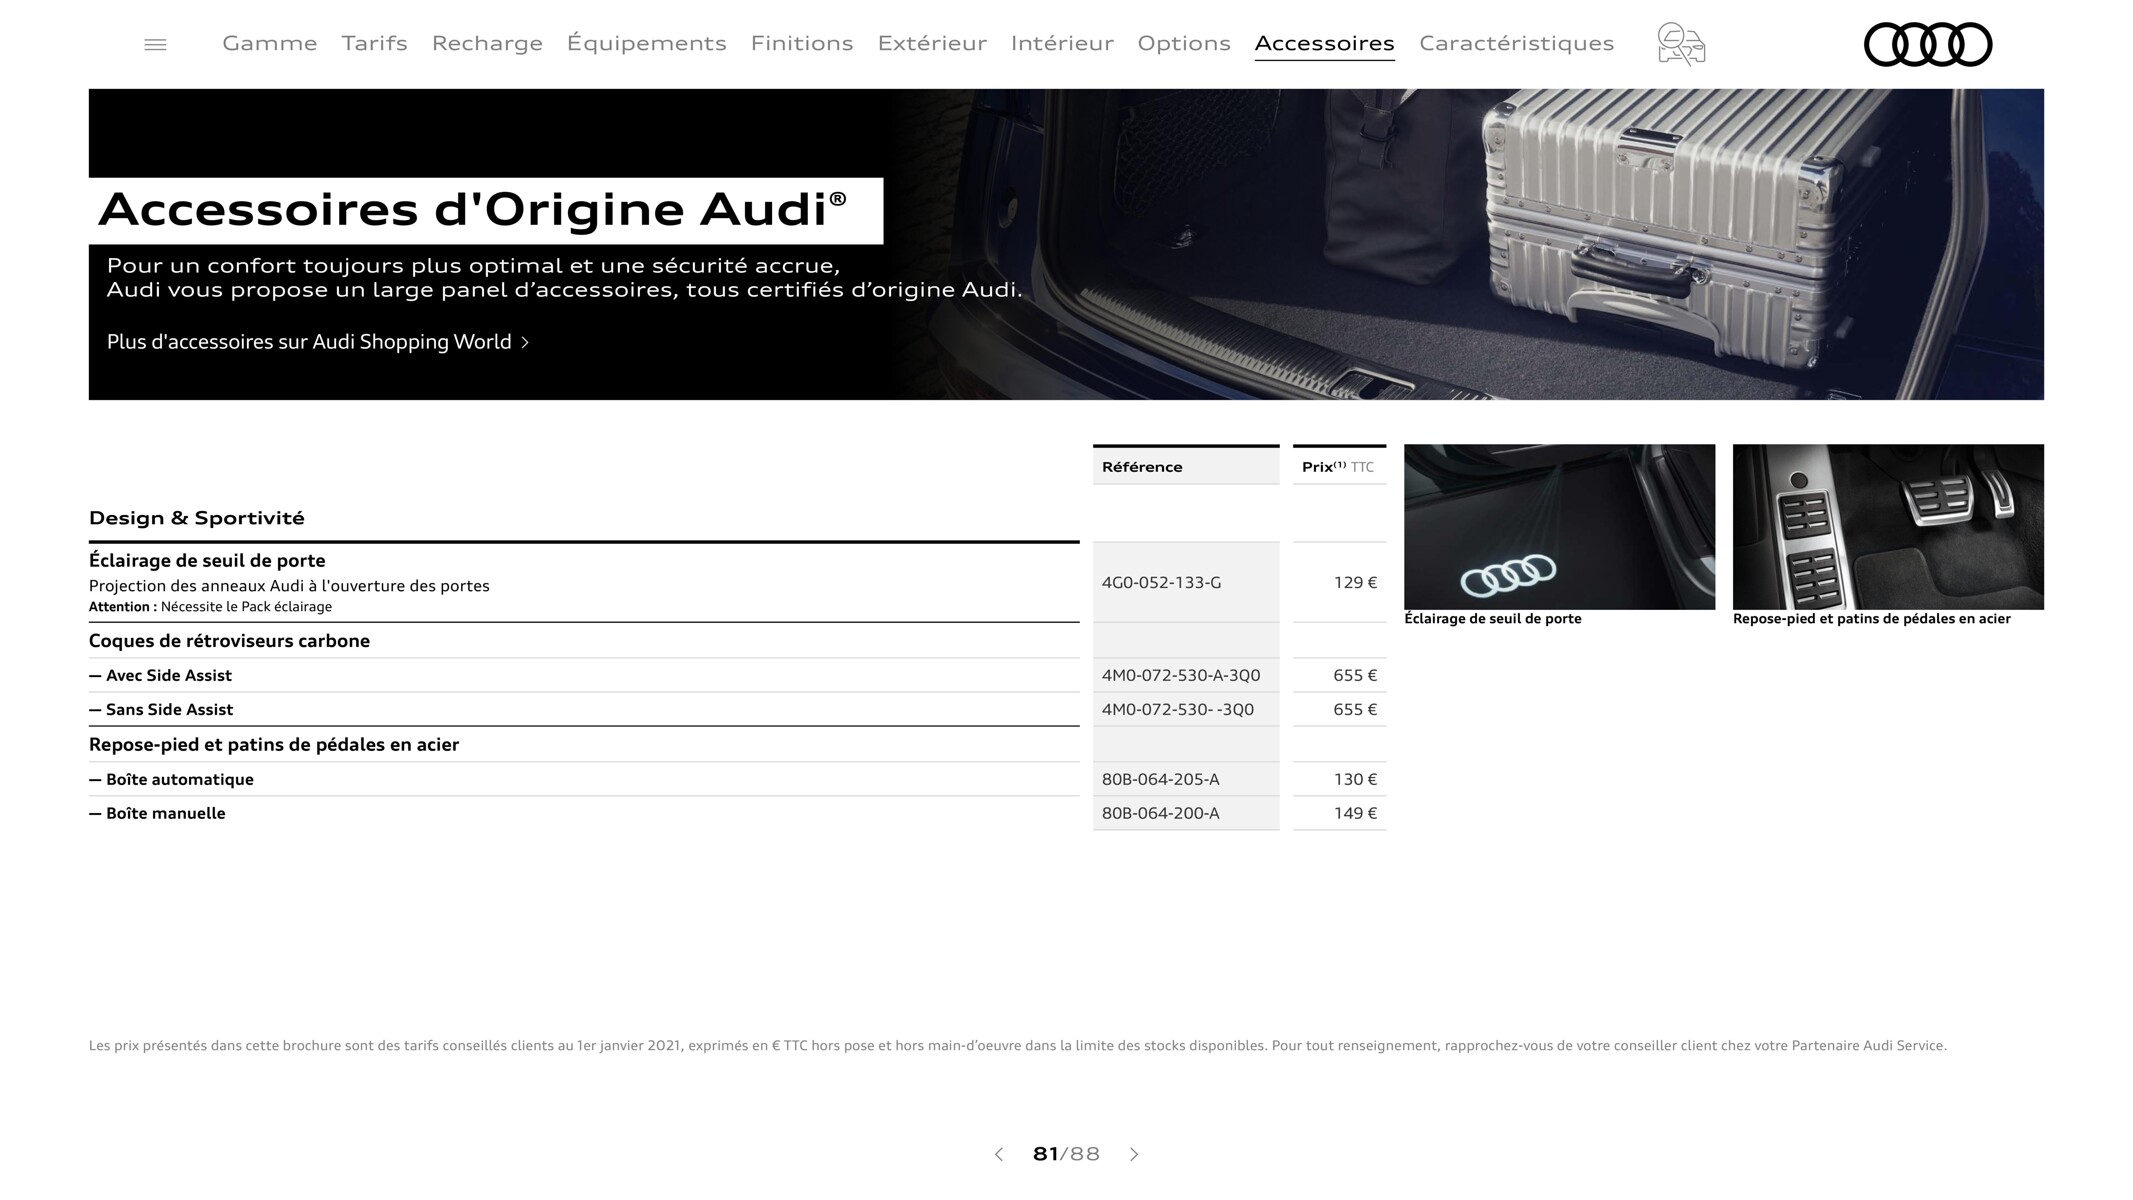Click 'Projection des anneaux Audi' description

pos(289,586)
